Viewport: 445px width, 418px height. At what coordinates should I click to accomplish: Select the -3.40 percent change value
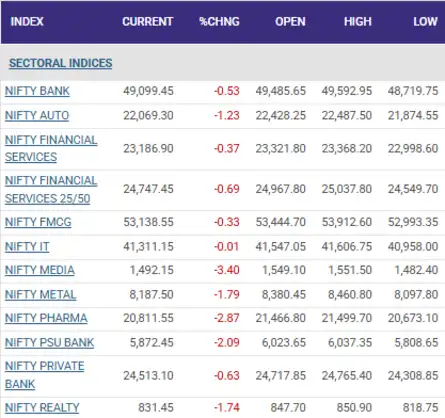(x=227, y=270)
